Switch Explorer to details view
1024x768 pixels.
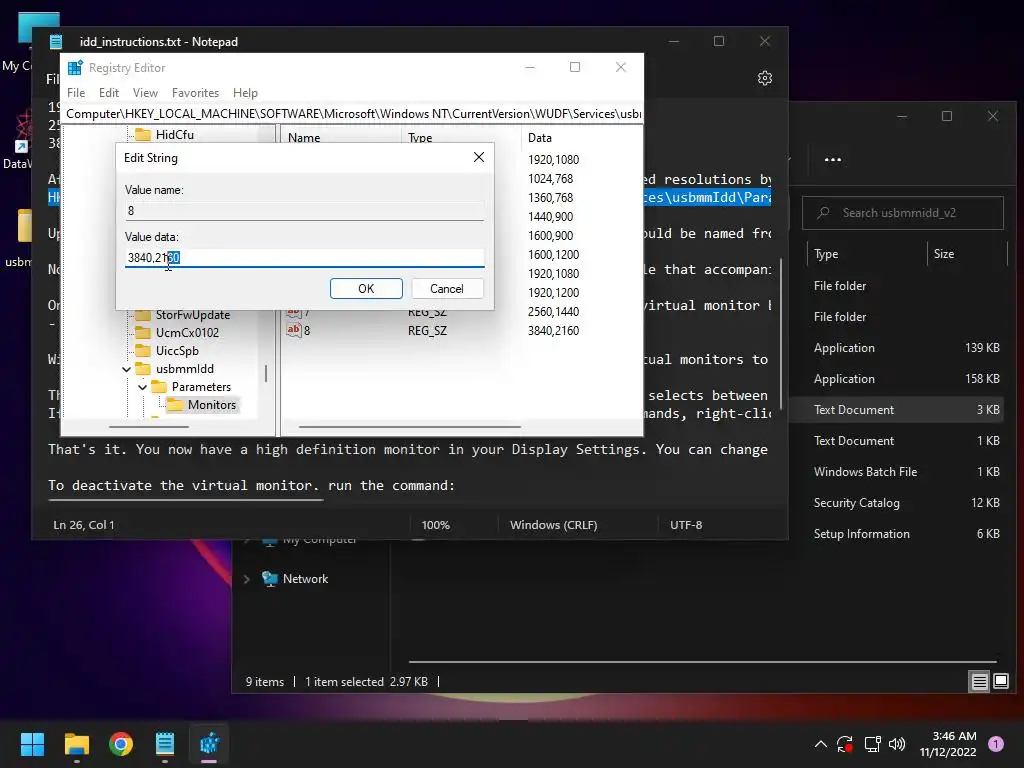pyautogui.click(x=979, y=682)
